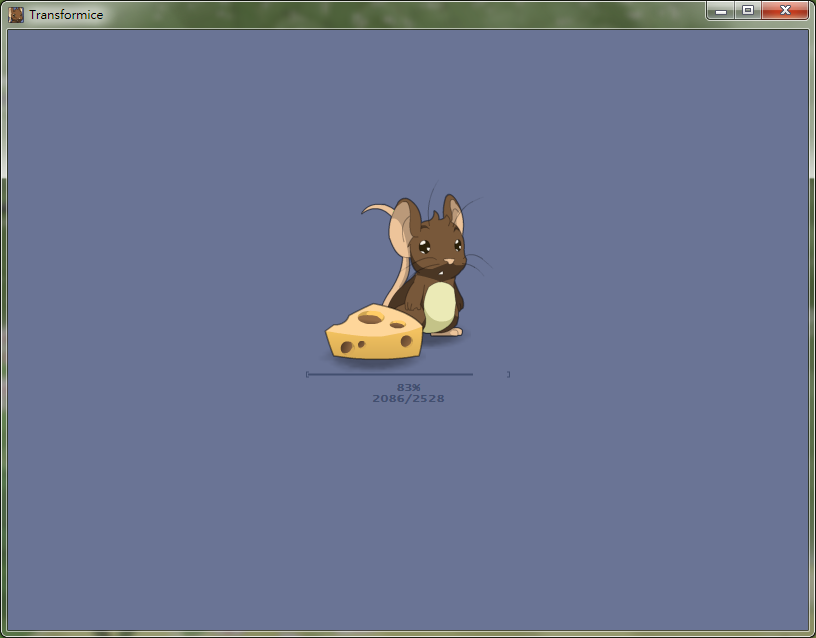Click the filled part of the loading bar
Viewport: 816px width, 638px height.
389,374
